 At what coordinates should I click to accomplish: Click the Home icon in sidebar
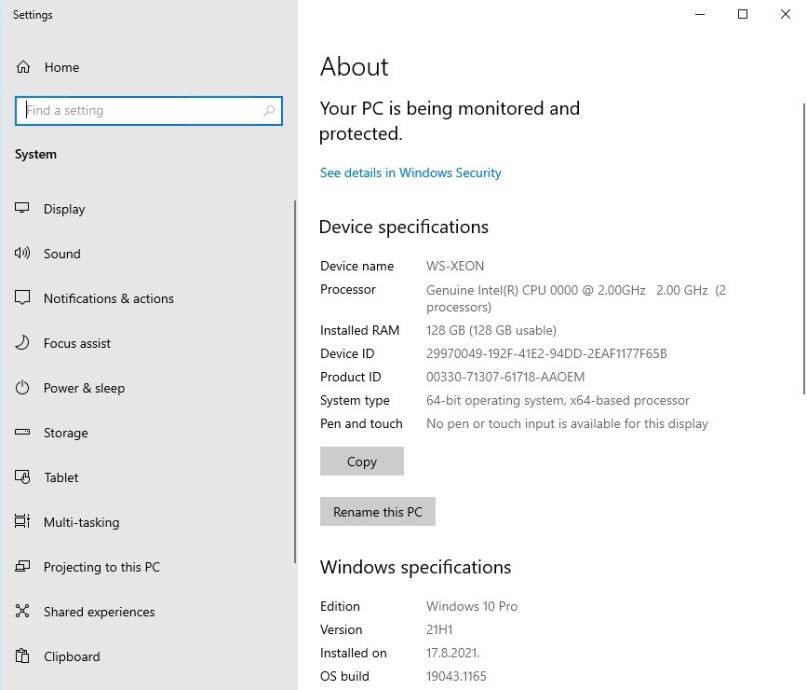click(23, 67)
